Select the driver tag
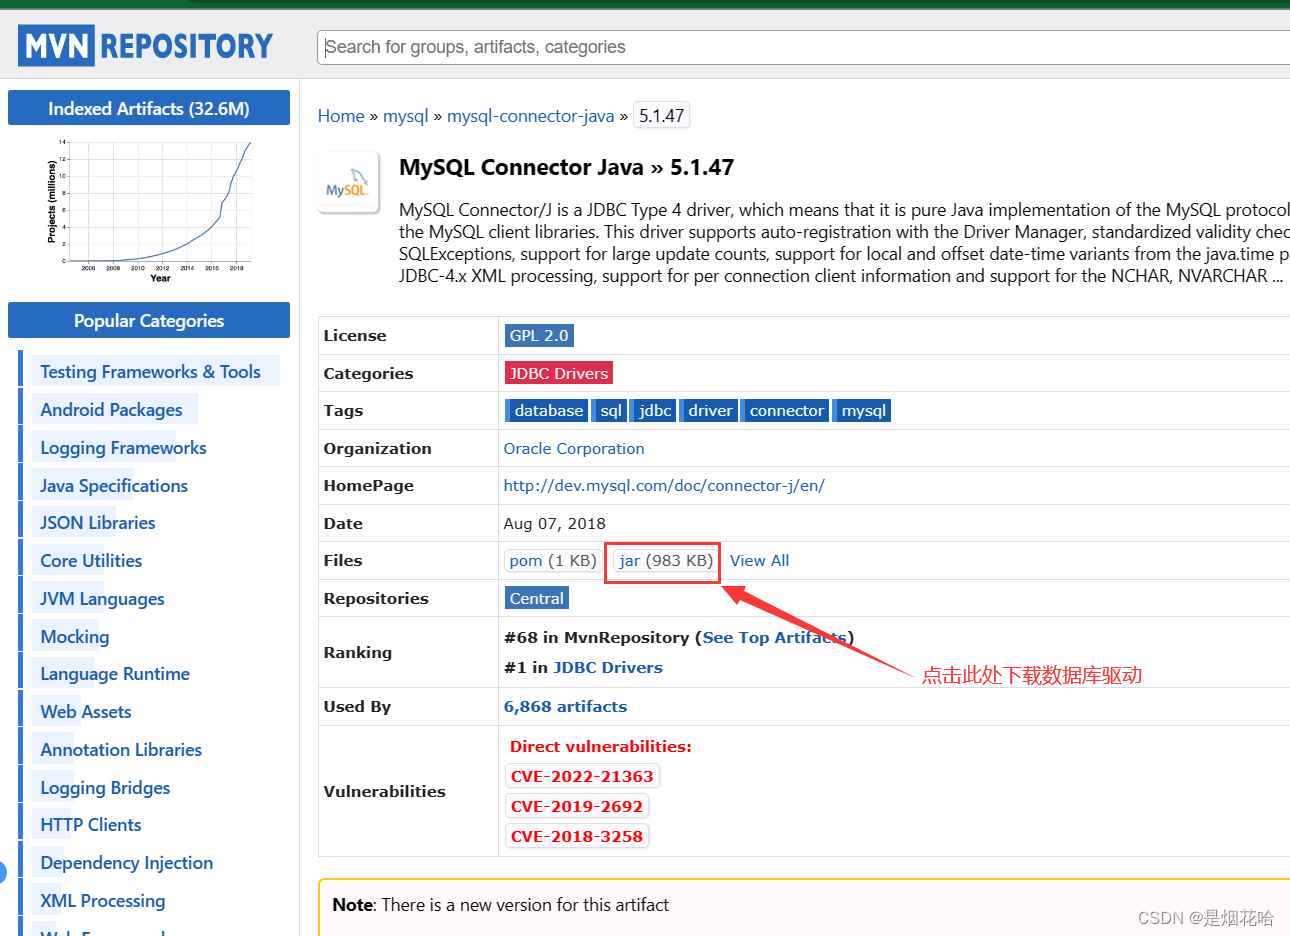Image resolution: width=1290 pixels, height=936 pixels. coord(709,411)
